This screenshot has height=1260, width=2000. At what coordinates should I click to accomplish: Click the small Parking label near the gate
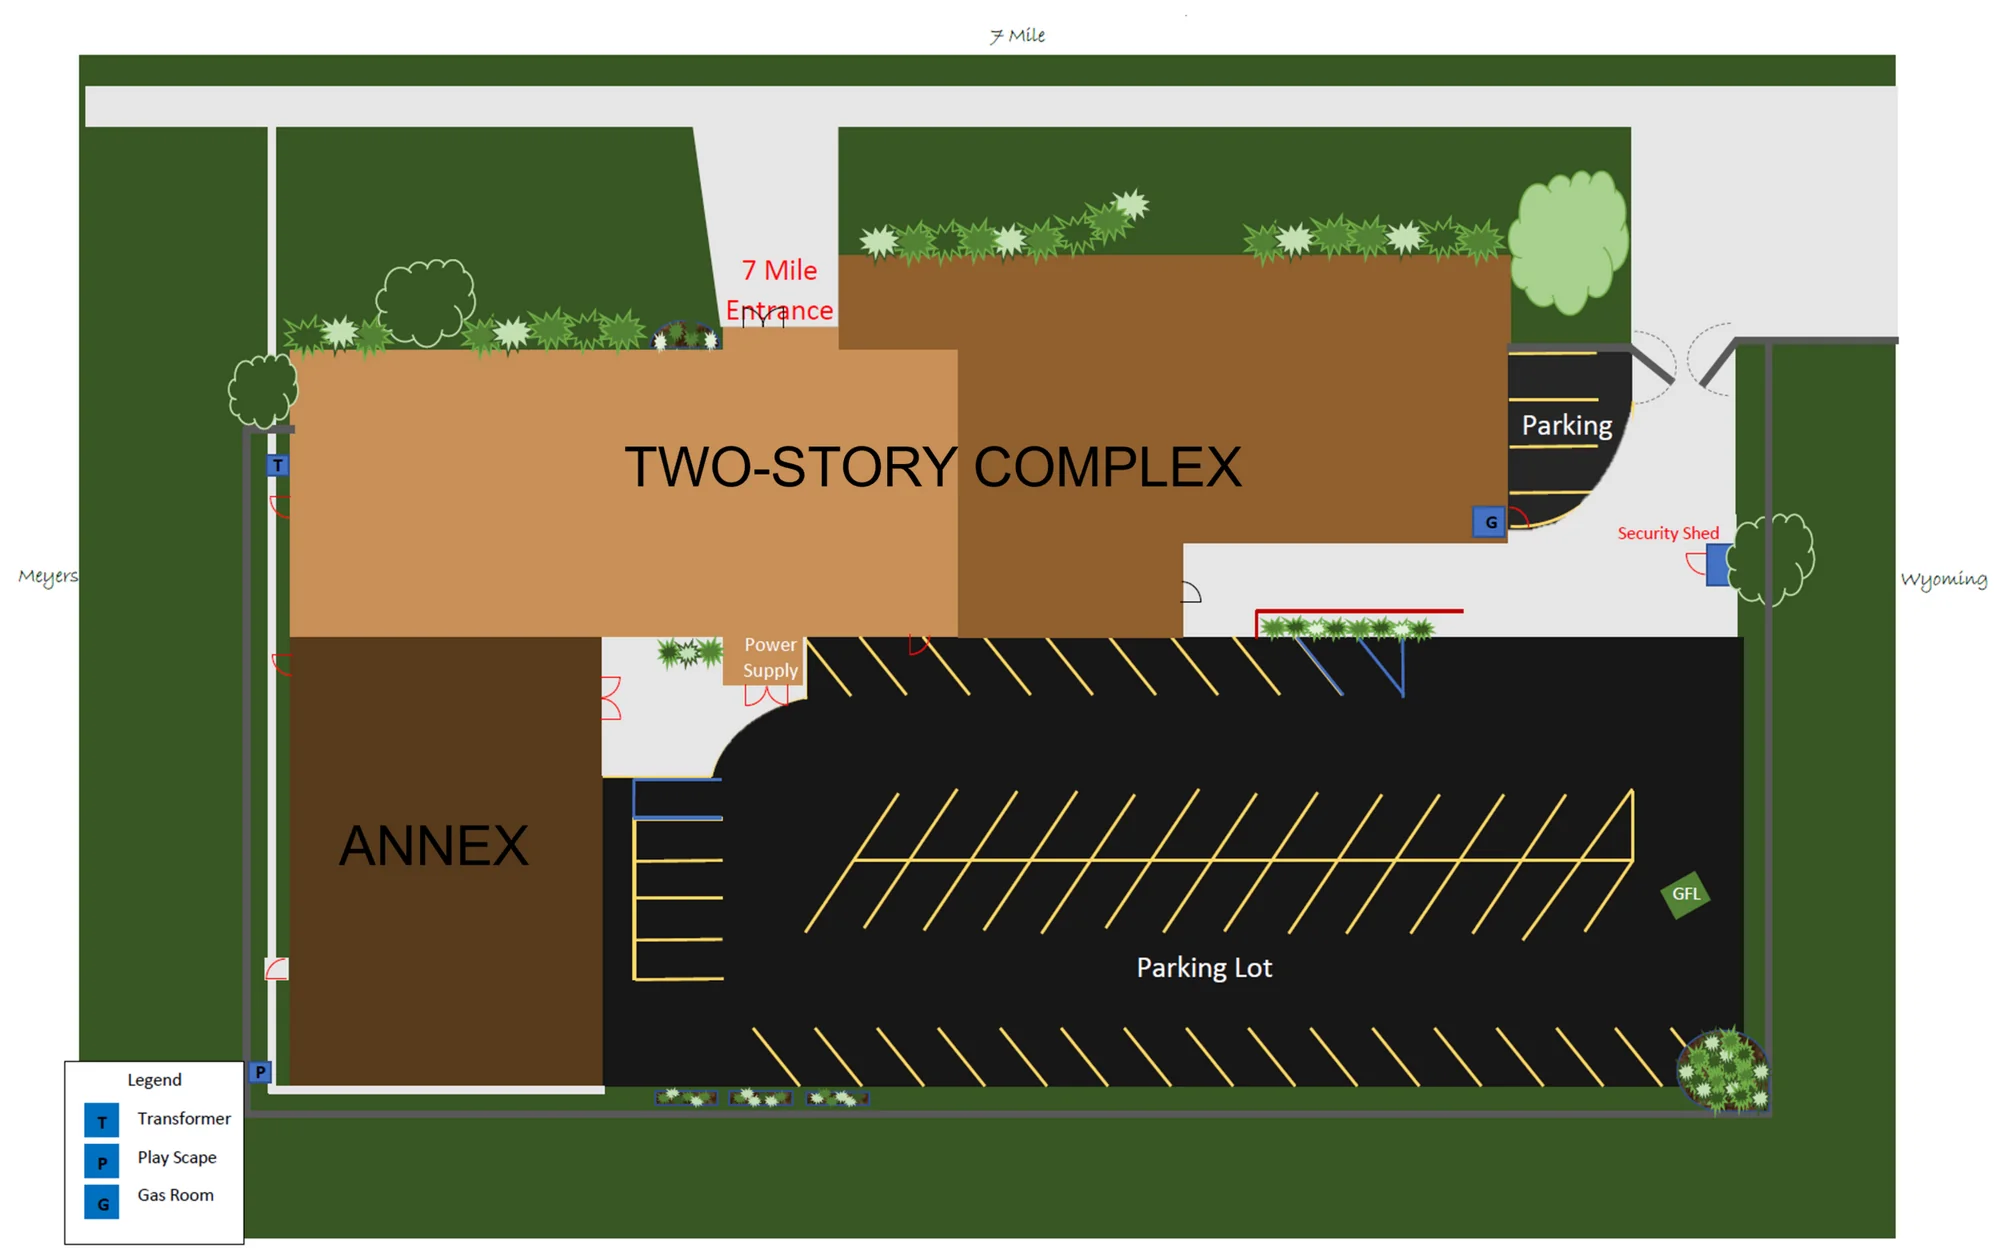pyautogui.click(x=1567, y=426)
